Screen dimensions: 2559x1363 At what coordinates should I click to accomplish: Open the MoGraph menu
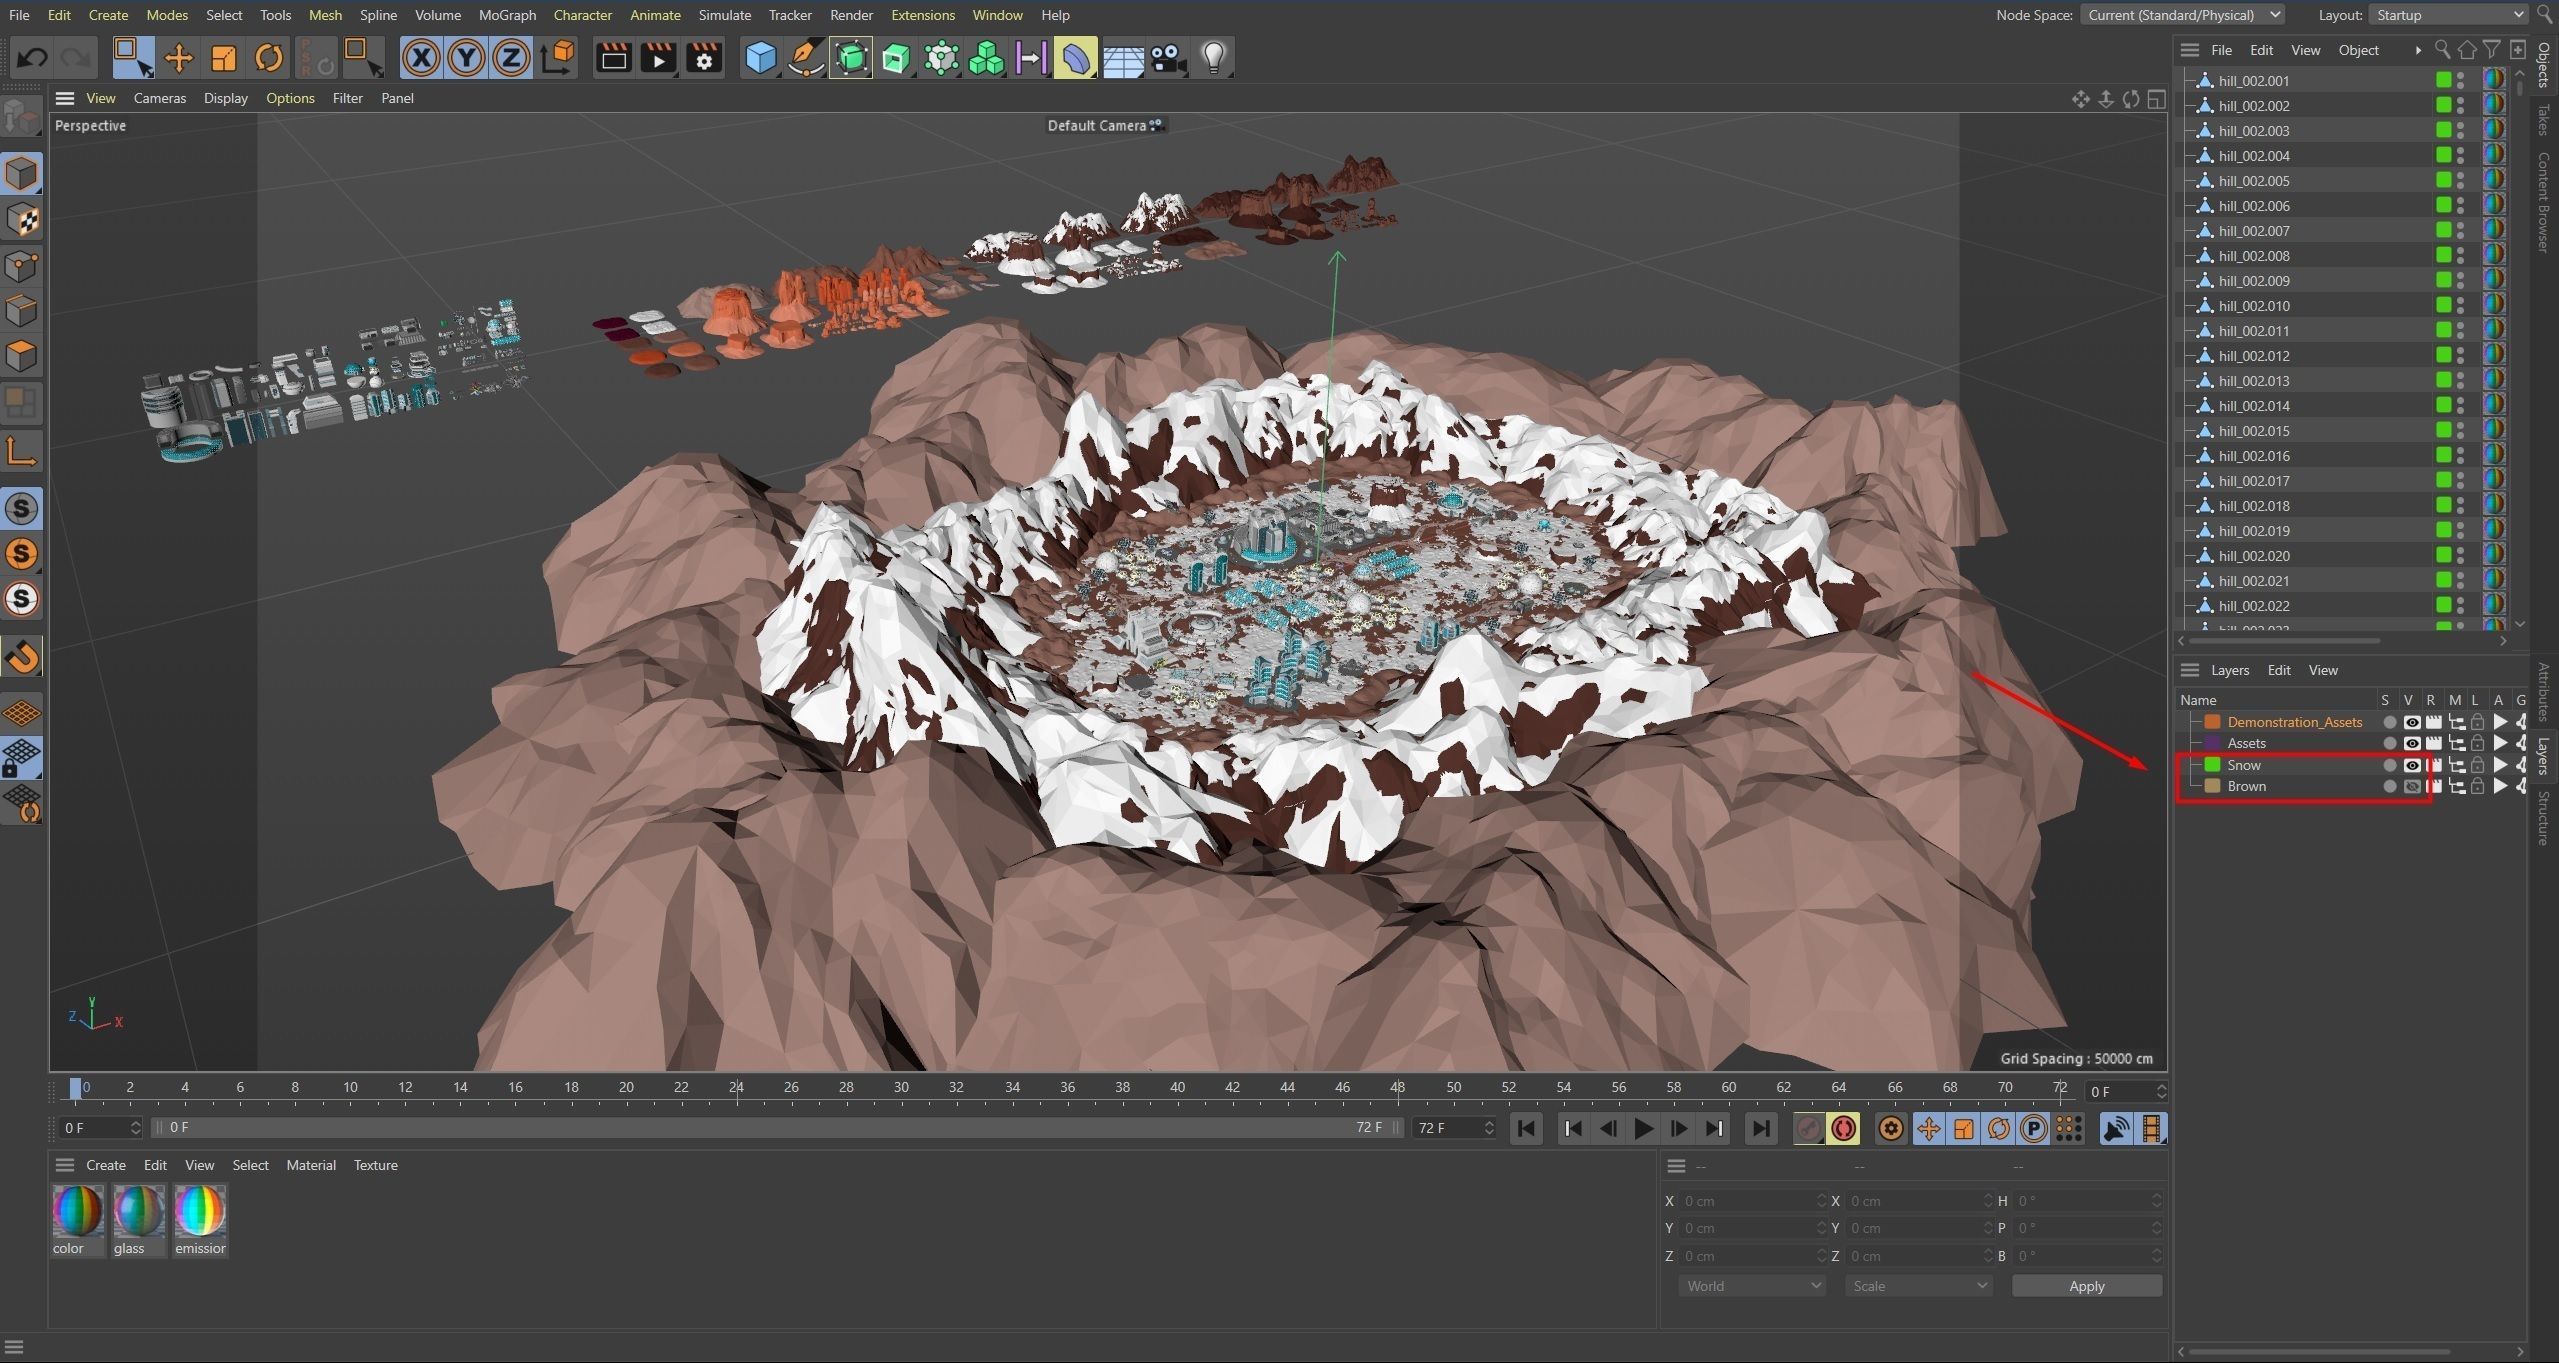click(507, 15)
